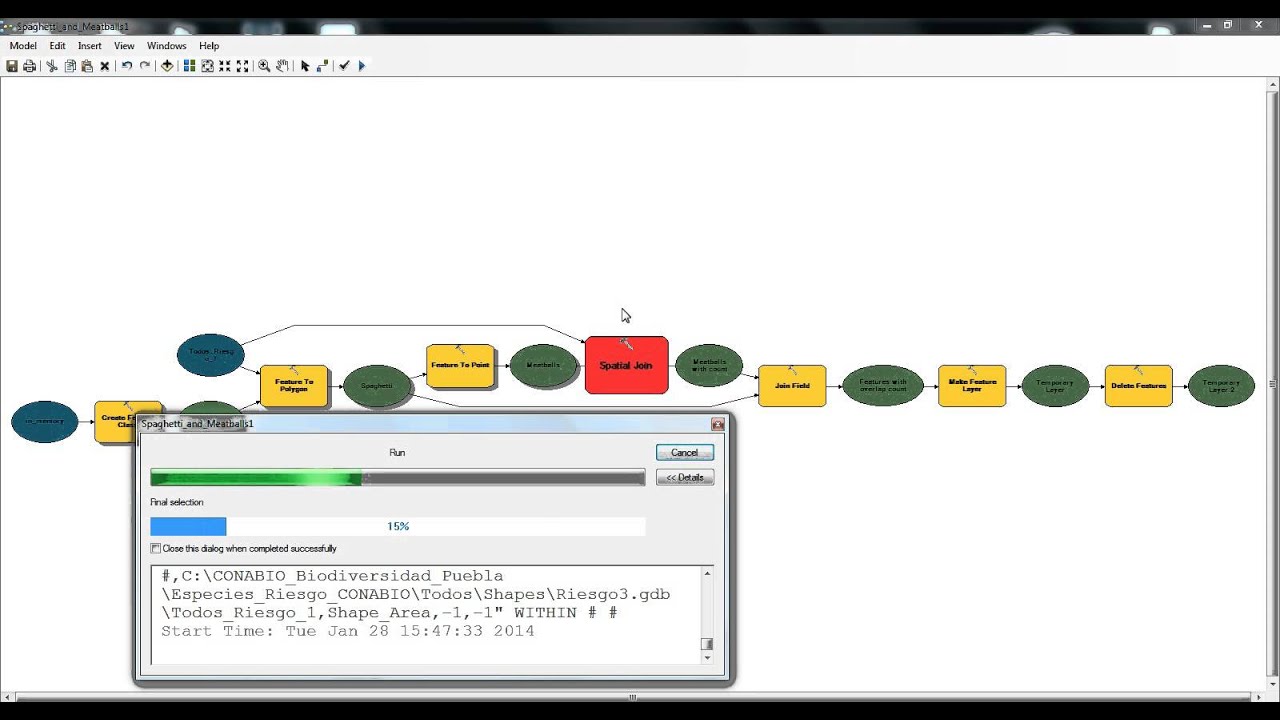Select the Make Feature Layer tool node

point(972,386)
